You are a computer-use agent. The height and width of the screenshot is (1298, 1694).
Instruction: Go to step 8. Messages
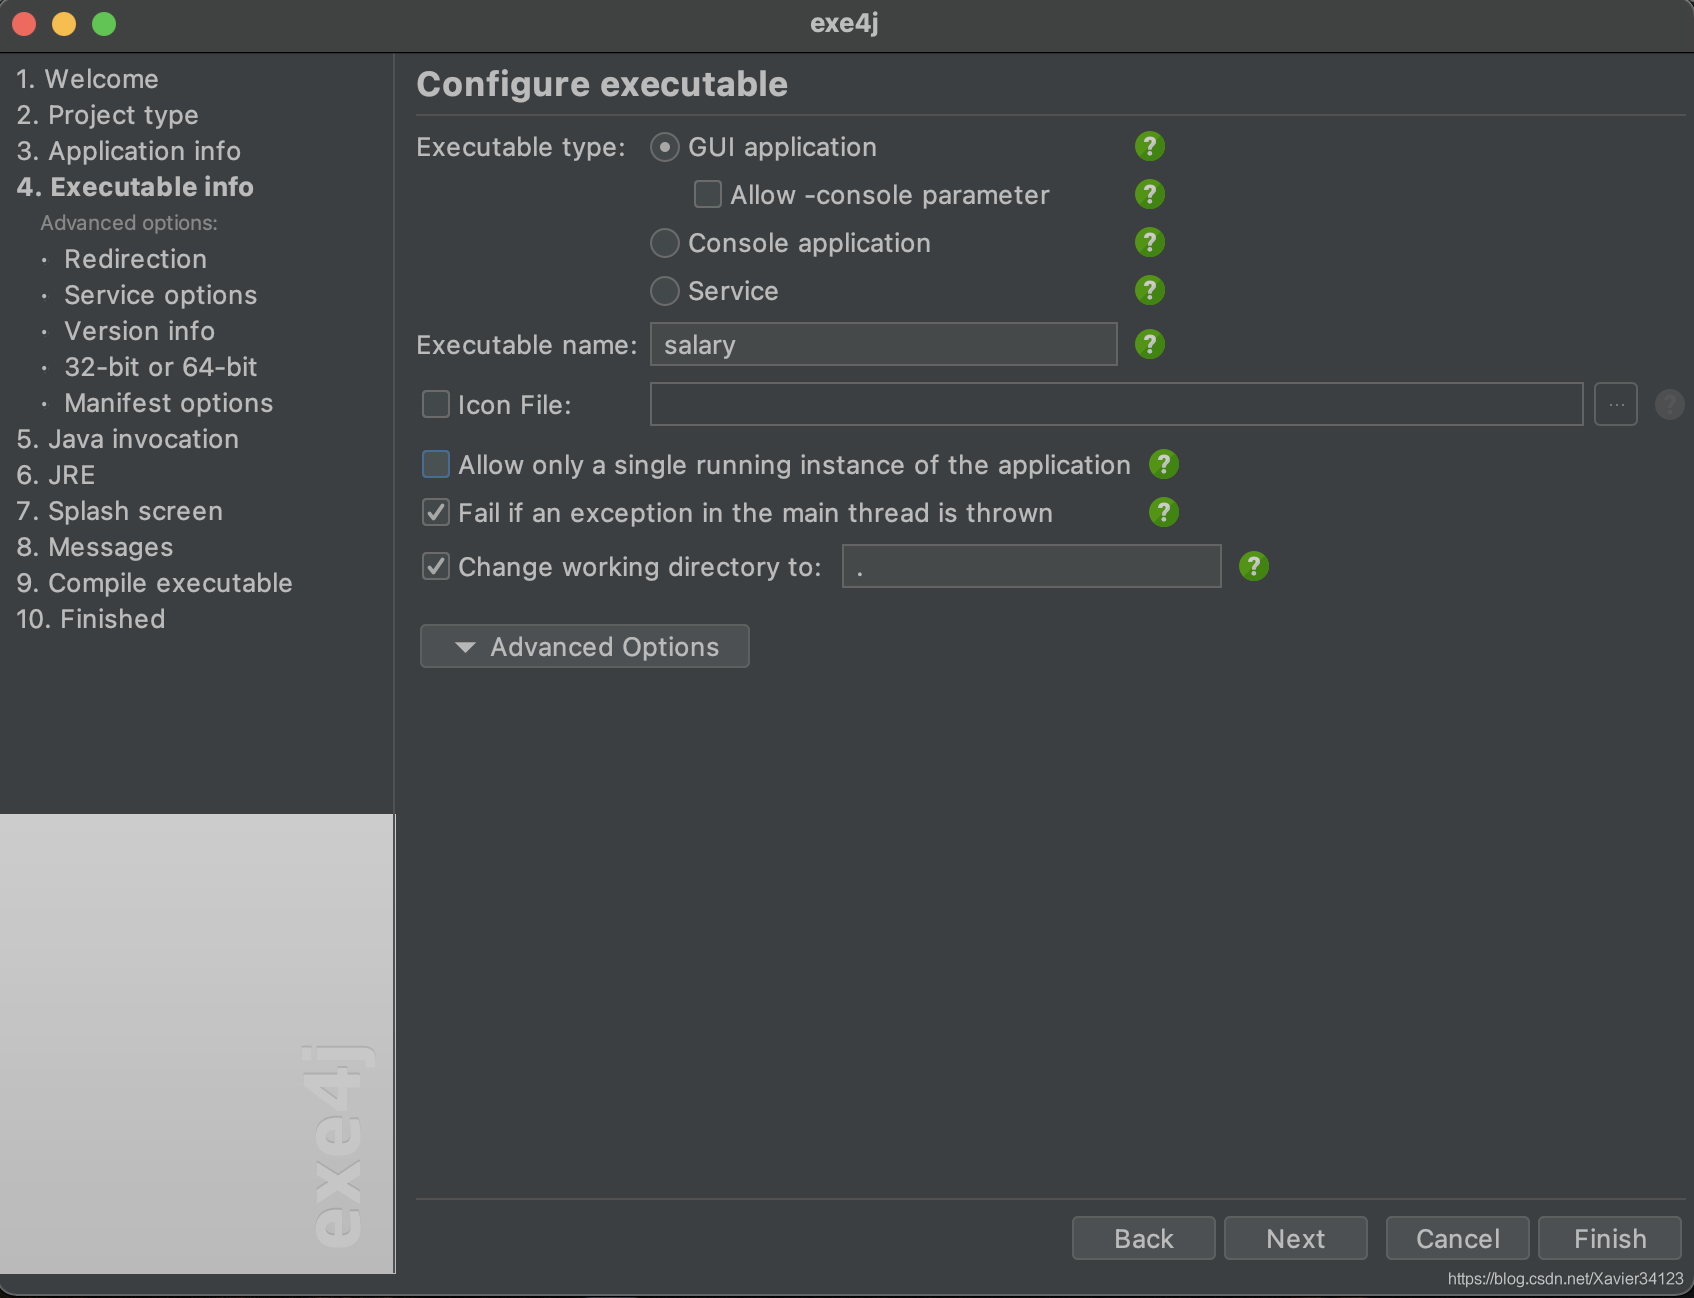(95, 547)
